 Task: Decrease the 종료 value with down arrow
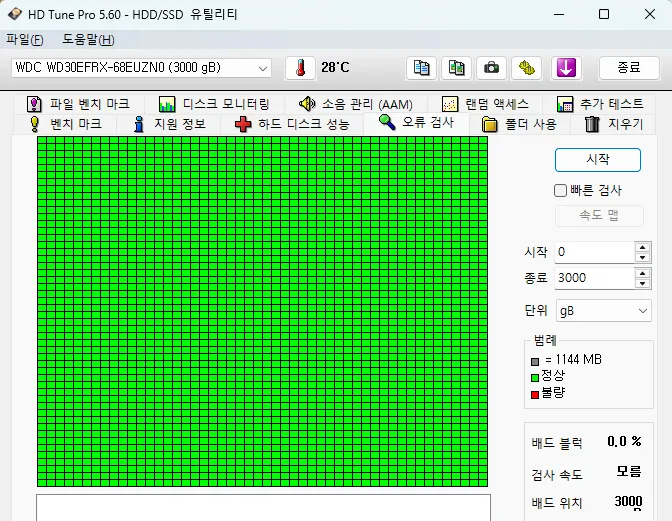tap(642, 284)
